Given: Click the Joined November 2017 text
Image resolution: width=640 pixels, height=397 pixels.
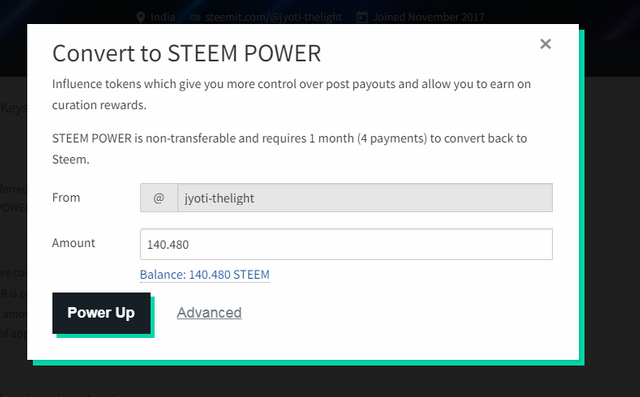Looking at the screenshot, I should 428,17.
